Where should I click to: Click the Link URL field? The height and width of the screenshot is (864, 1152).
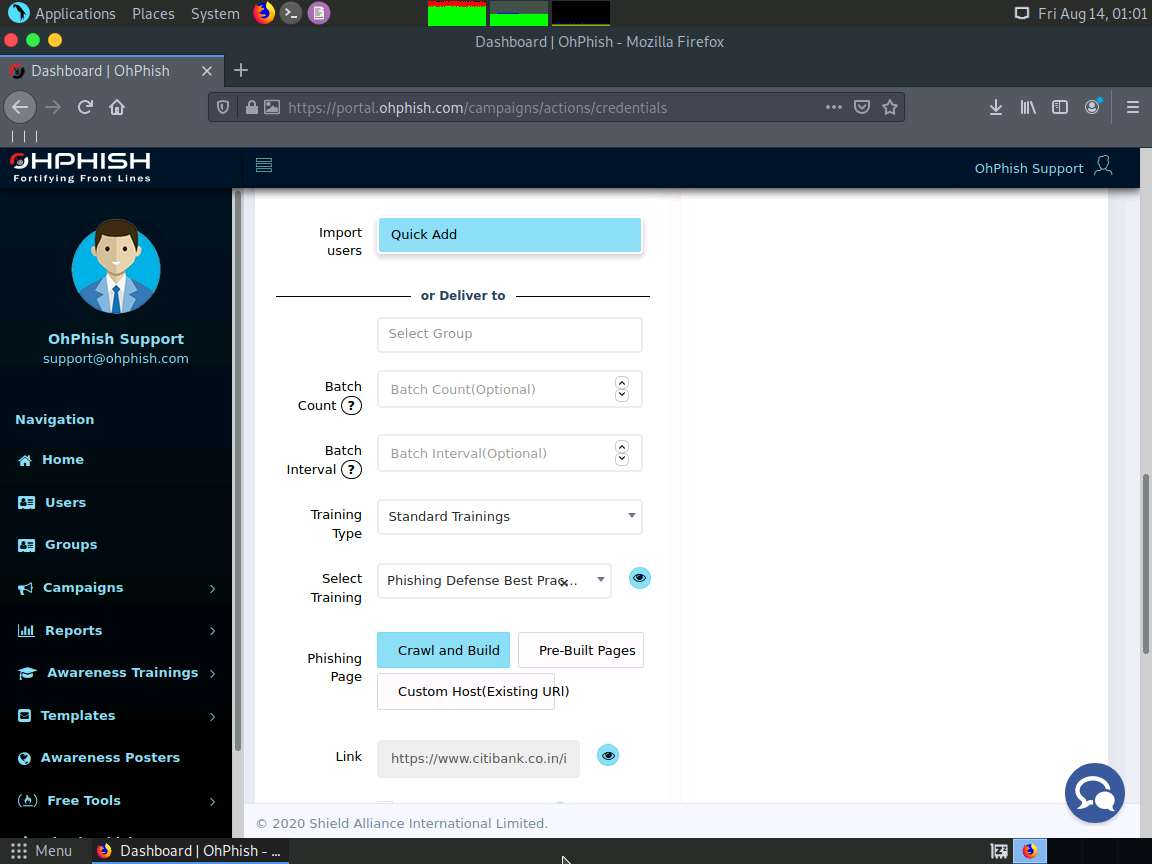pos(478,759)
